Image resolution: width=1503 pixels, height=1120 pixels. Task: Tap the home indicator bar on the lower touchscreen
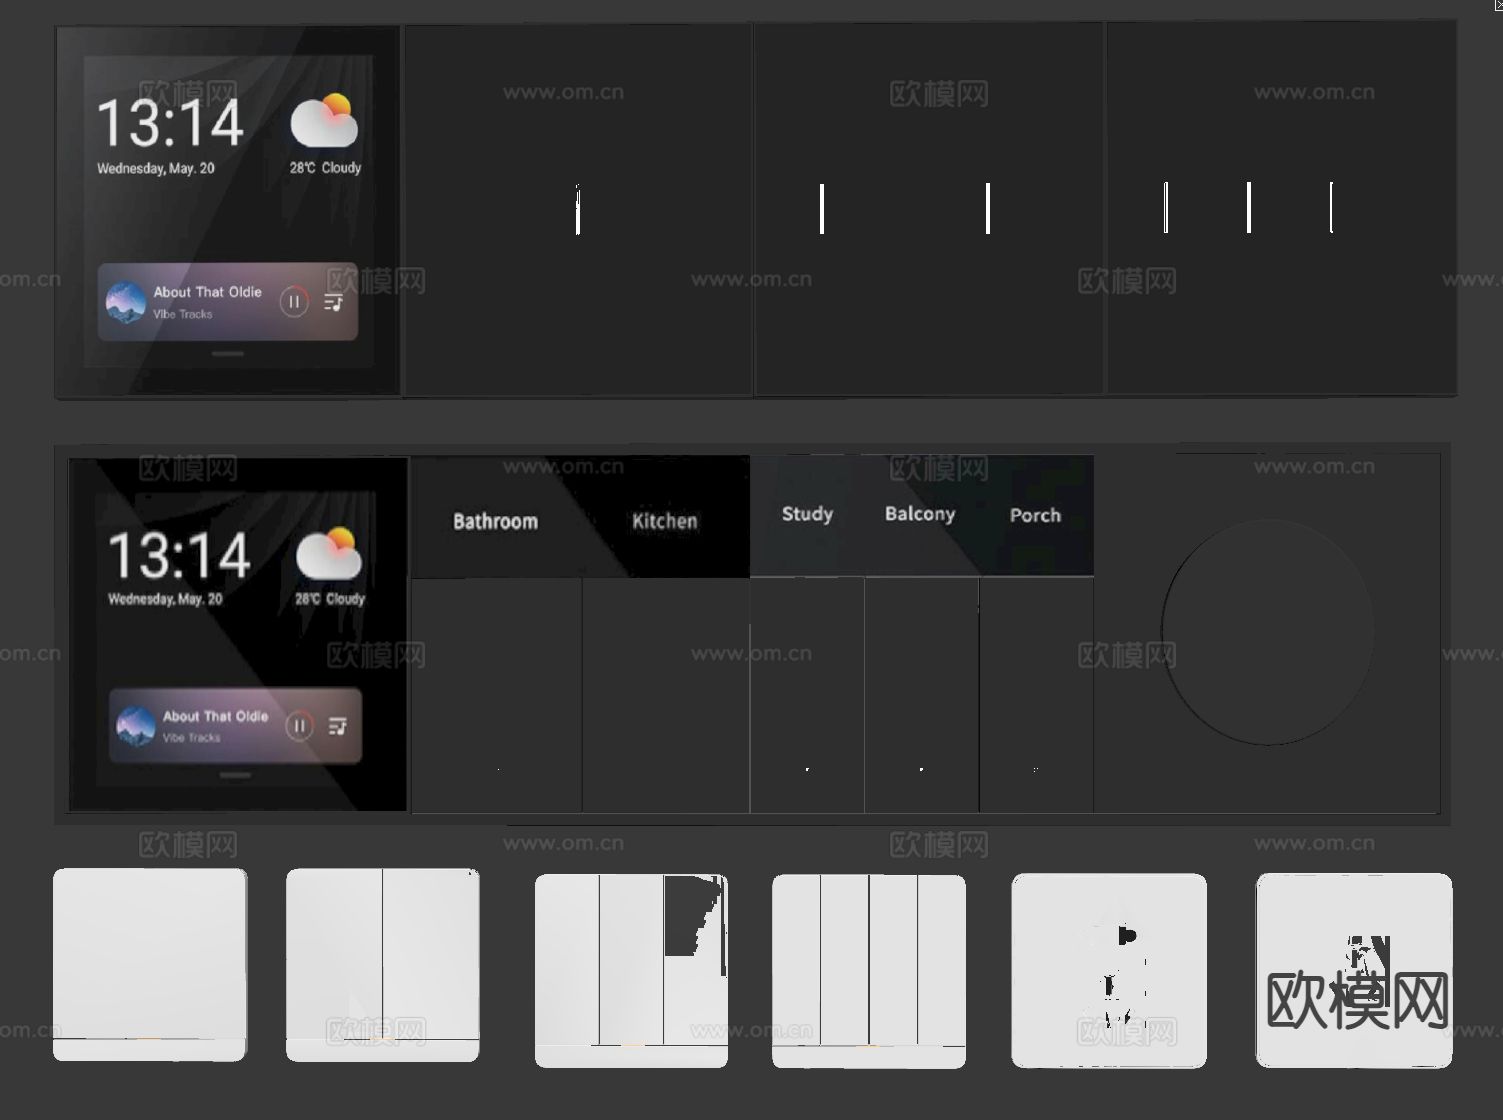coord(235,775)
